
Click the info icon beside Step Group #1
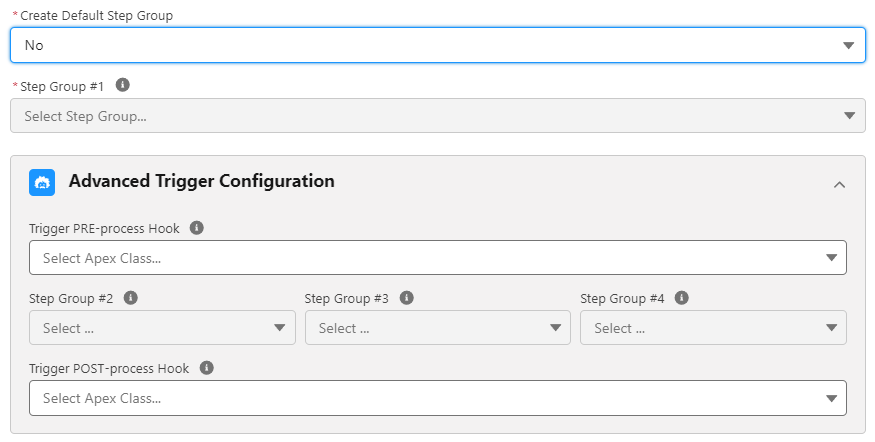coord(123,85)
